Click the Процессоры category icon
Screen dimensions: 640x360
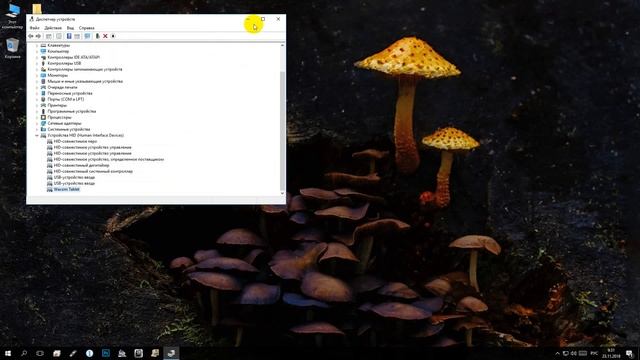click(x=43, y=117)
